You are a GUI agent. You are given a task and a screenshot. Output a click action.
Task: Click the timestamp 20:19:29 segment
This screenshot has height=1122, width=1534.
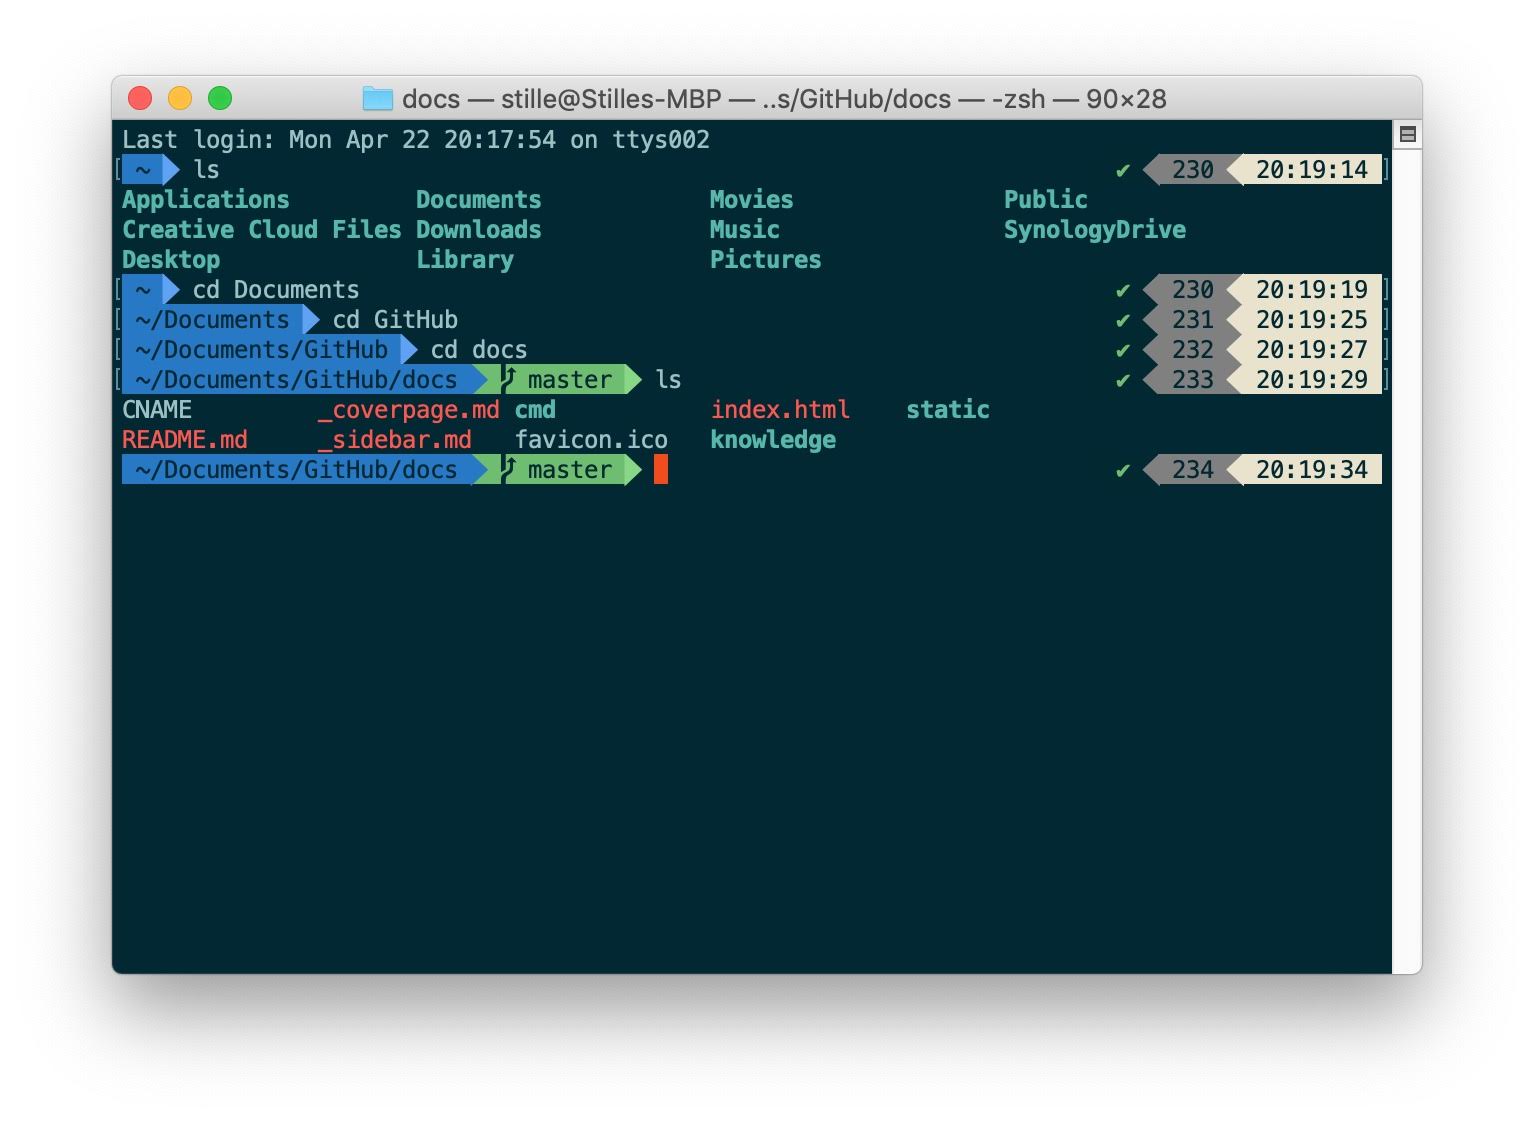tap(1311, 380)
